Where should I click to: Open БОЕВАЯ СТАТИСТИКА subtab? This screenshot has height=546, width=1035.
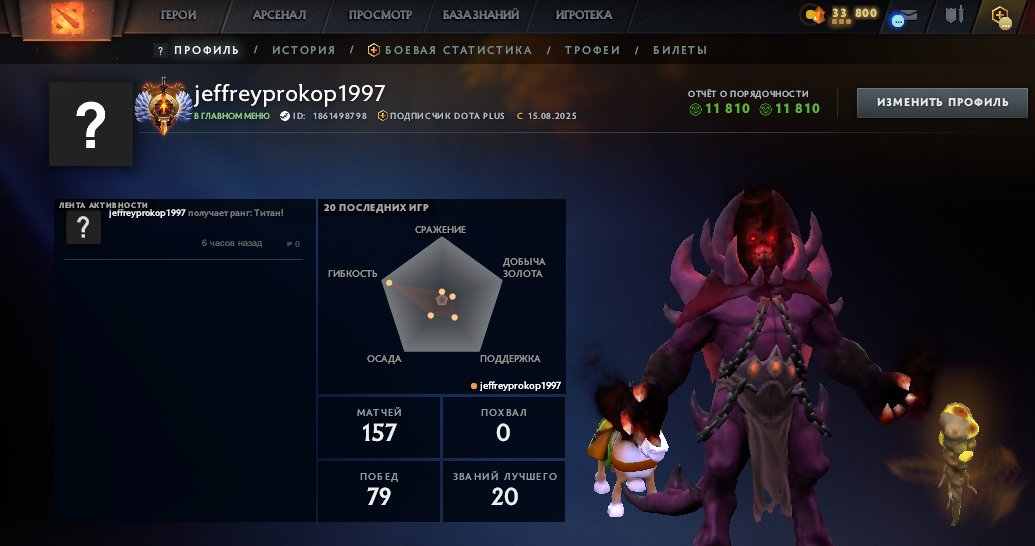450,50
